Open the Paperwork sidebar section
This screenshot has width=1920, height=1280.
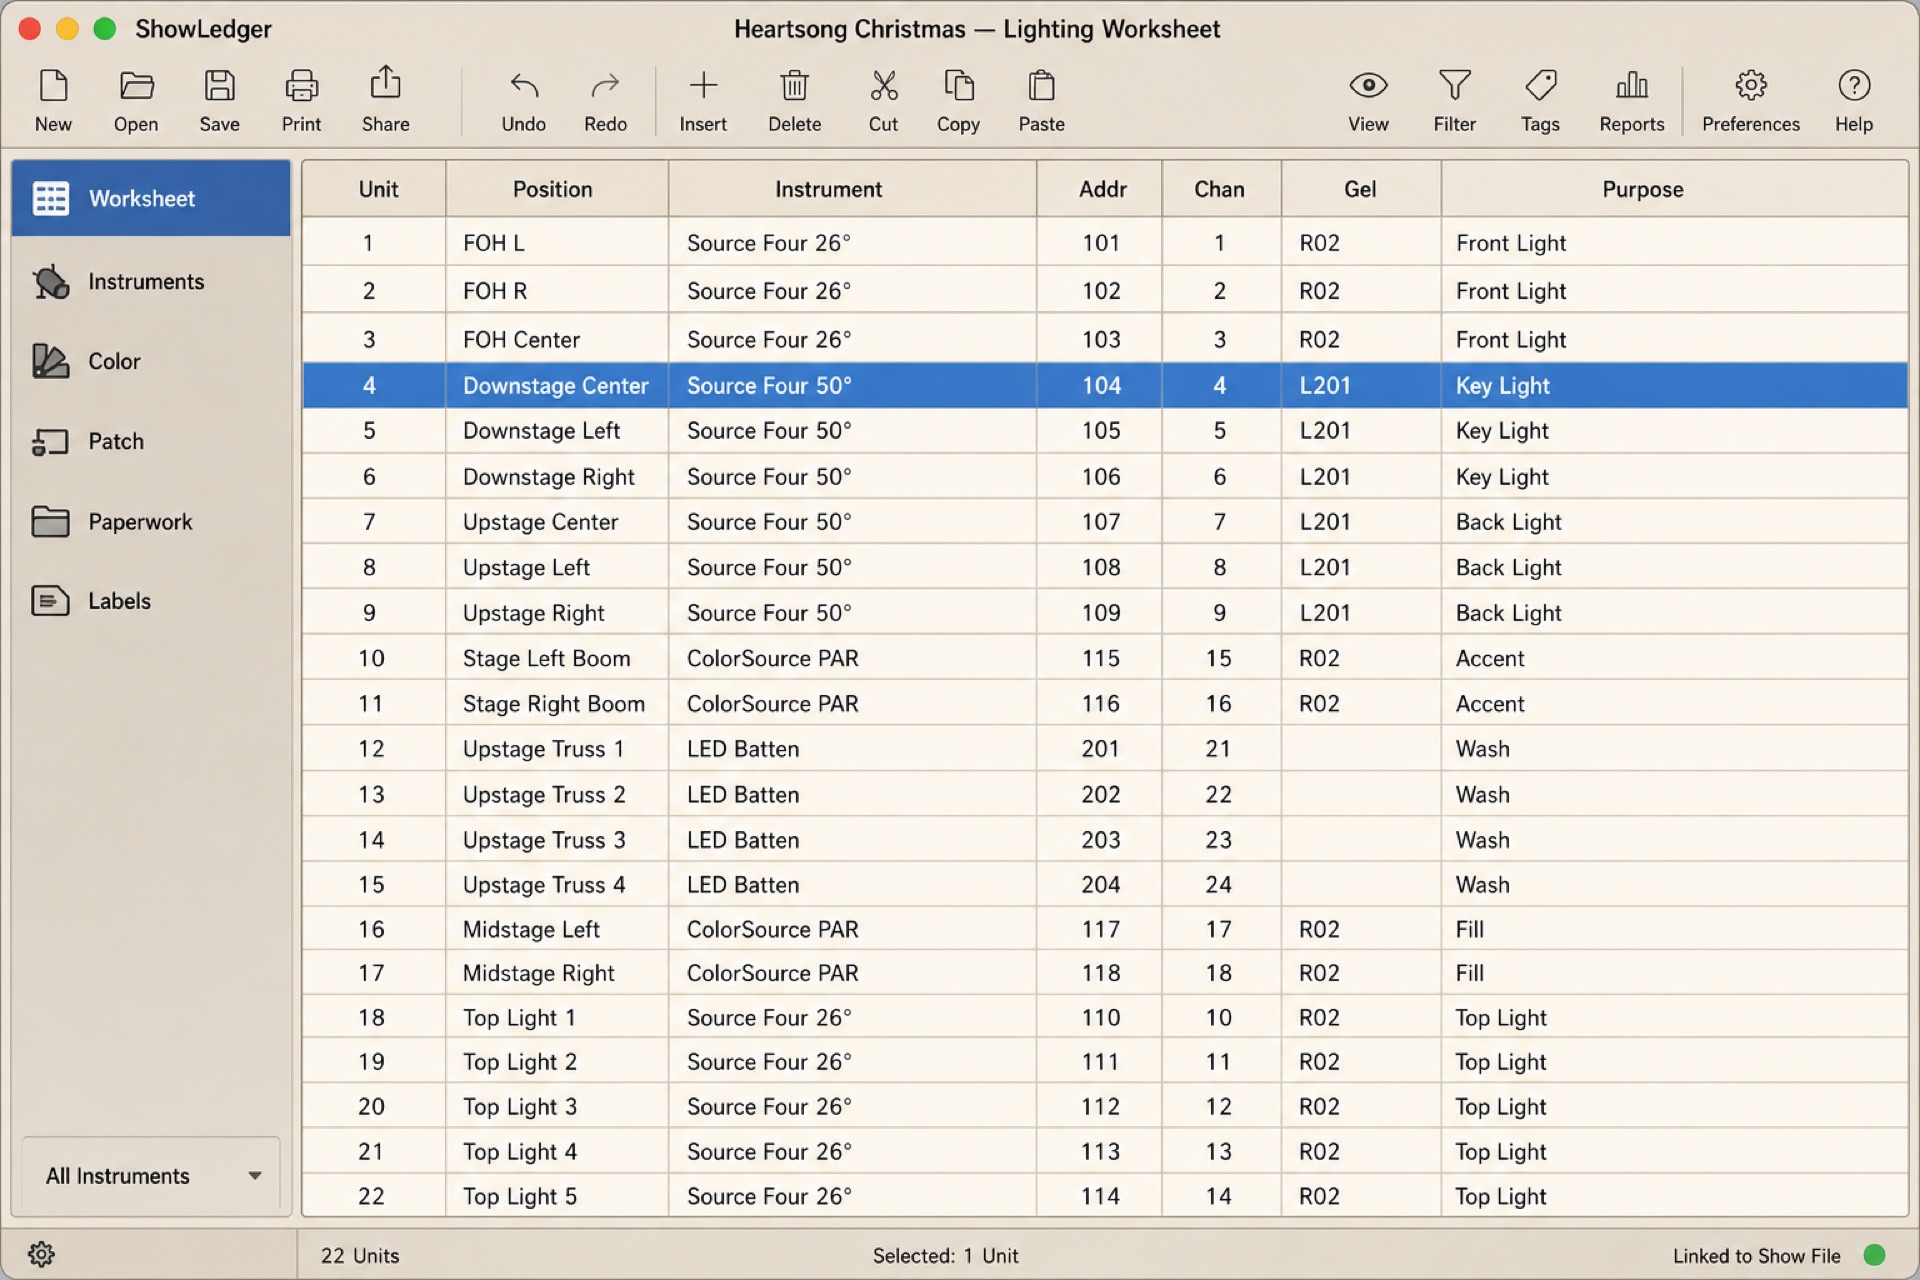(x=151, y=521)
